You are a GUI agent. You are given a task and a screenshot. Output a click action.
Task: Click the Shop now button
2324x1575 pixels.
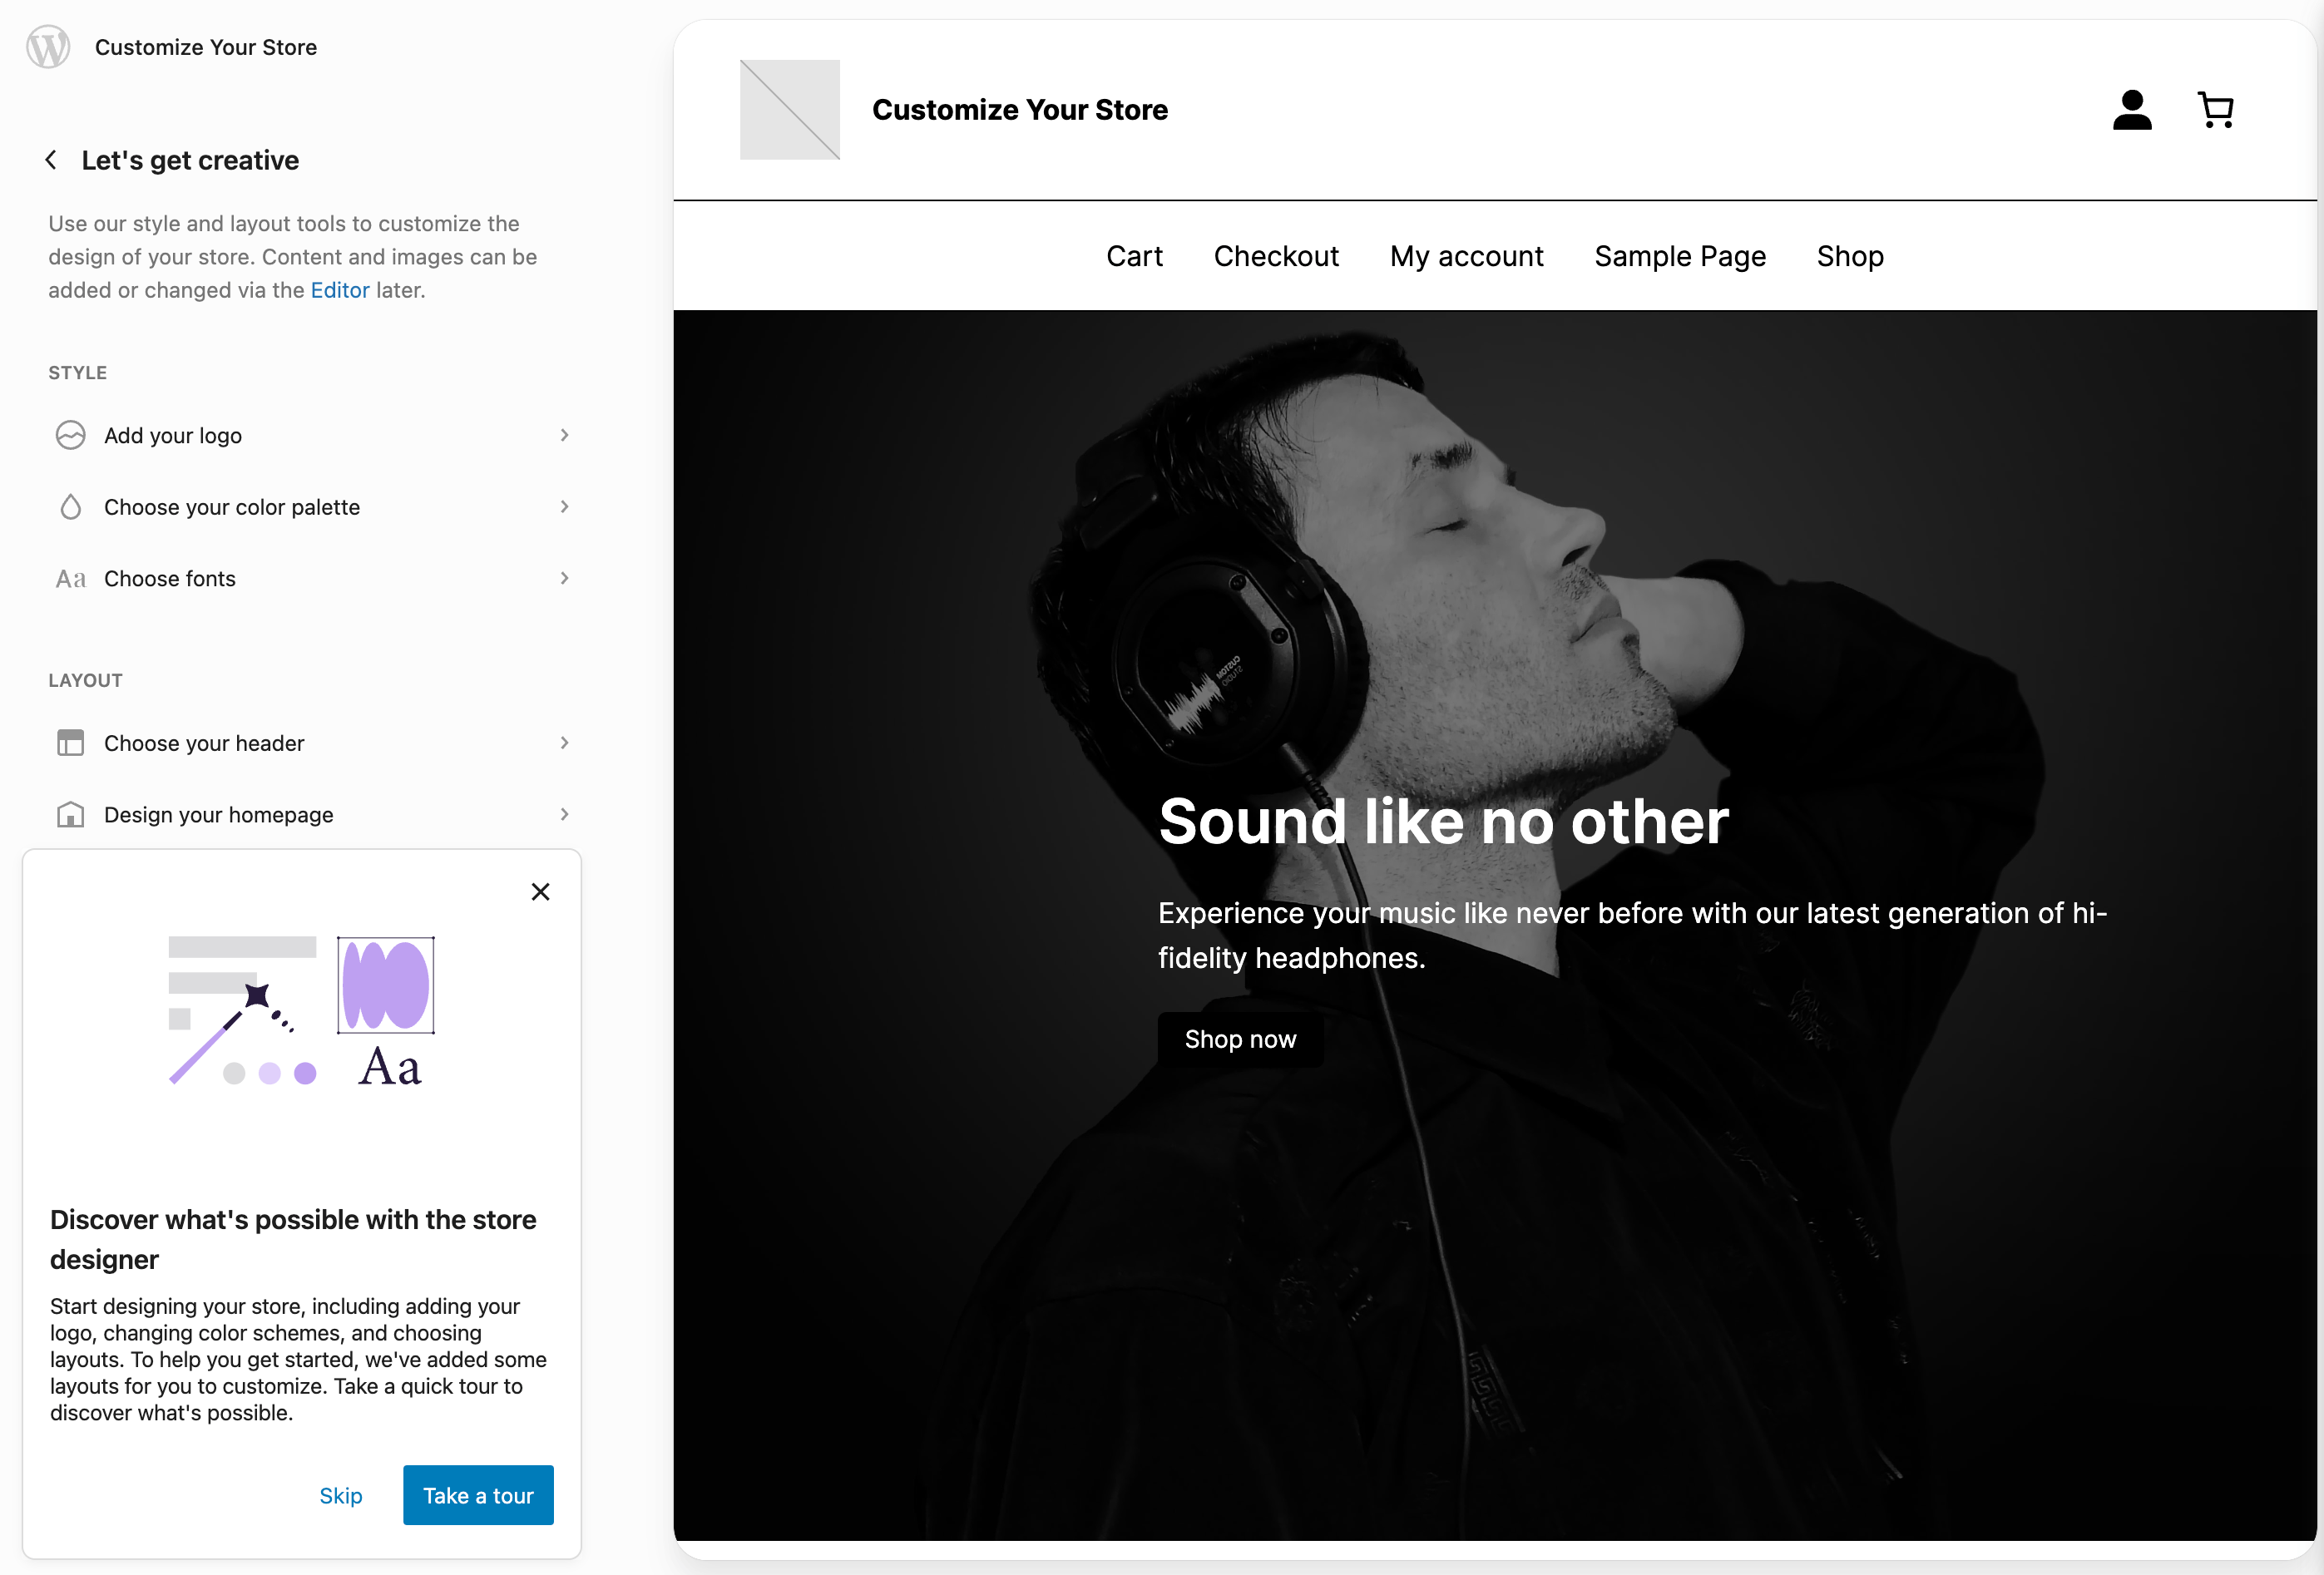[x=1239, y=1039]
